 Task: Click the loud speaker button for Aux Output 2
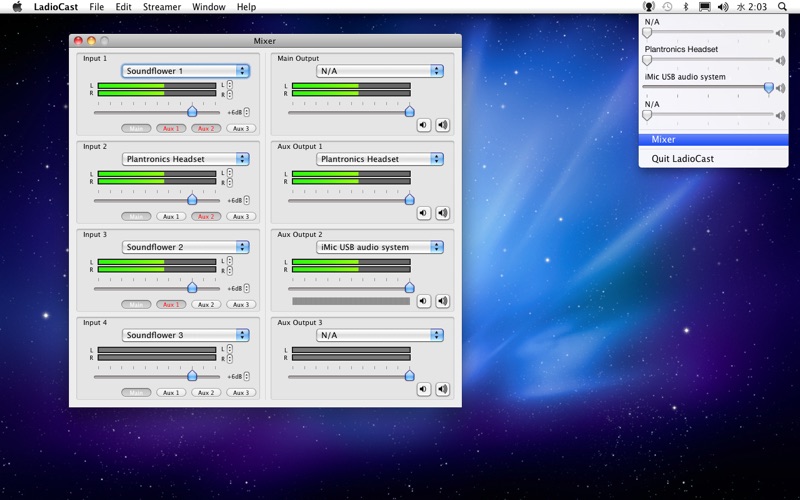click(x=443, y=301)
